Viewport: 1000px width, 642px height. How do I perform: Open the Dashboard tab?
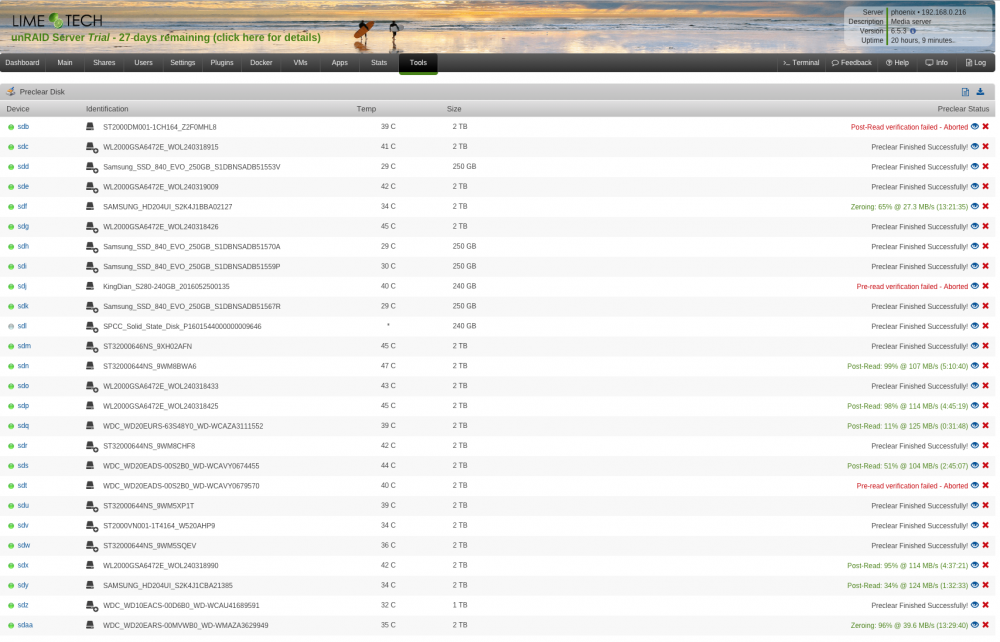click(22, 62)
